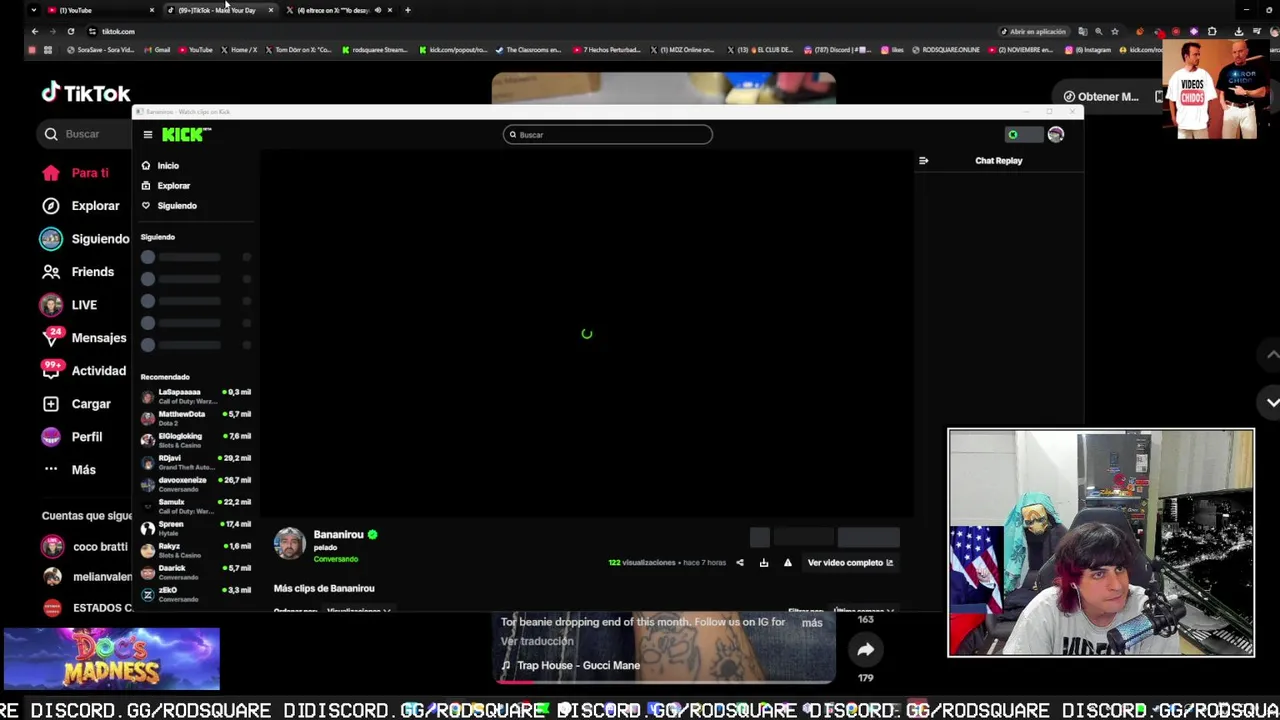Download the Bananirou clip

[x=764, y=563]
